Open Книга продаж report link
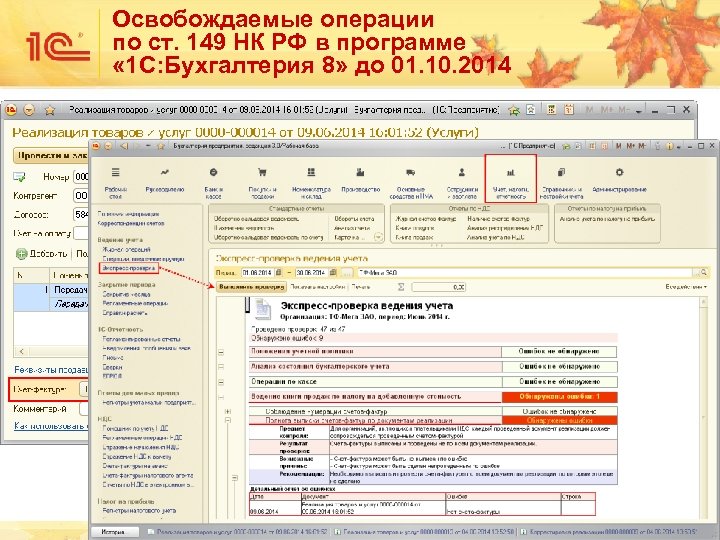The width and height of the screenshot is (720, 540). (x=414, y=237)
